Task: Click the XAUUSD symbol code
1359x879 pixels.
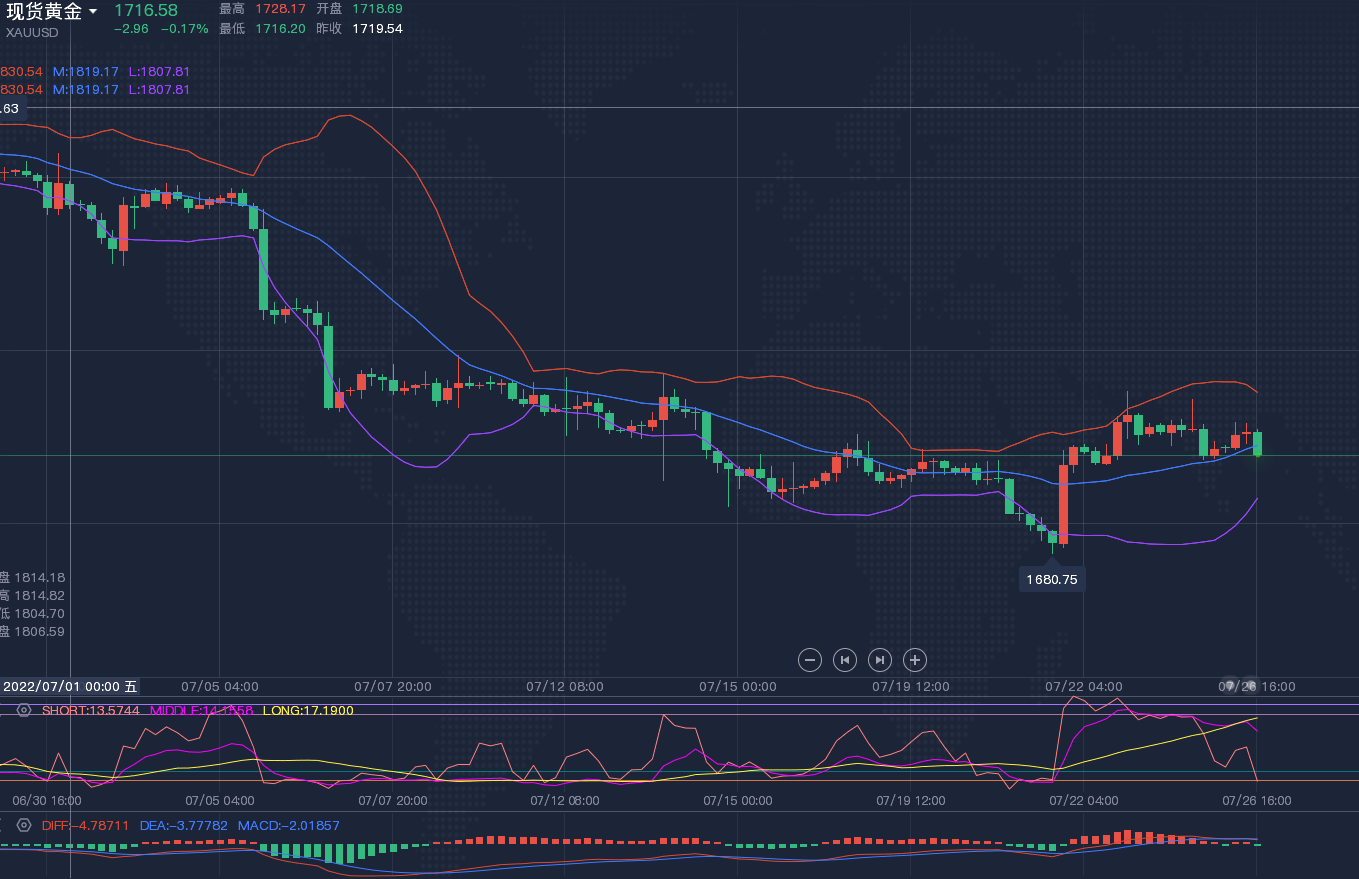Action: (32, 32)
